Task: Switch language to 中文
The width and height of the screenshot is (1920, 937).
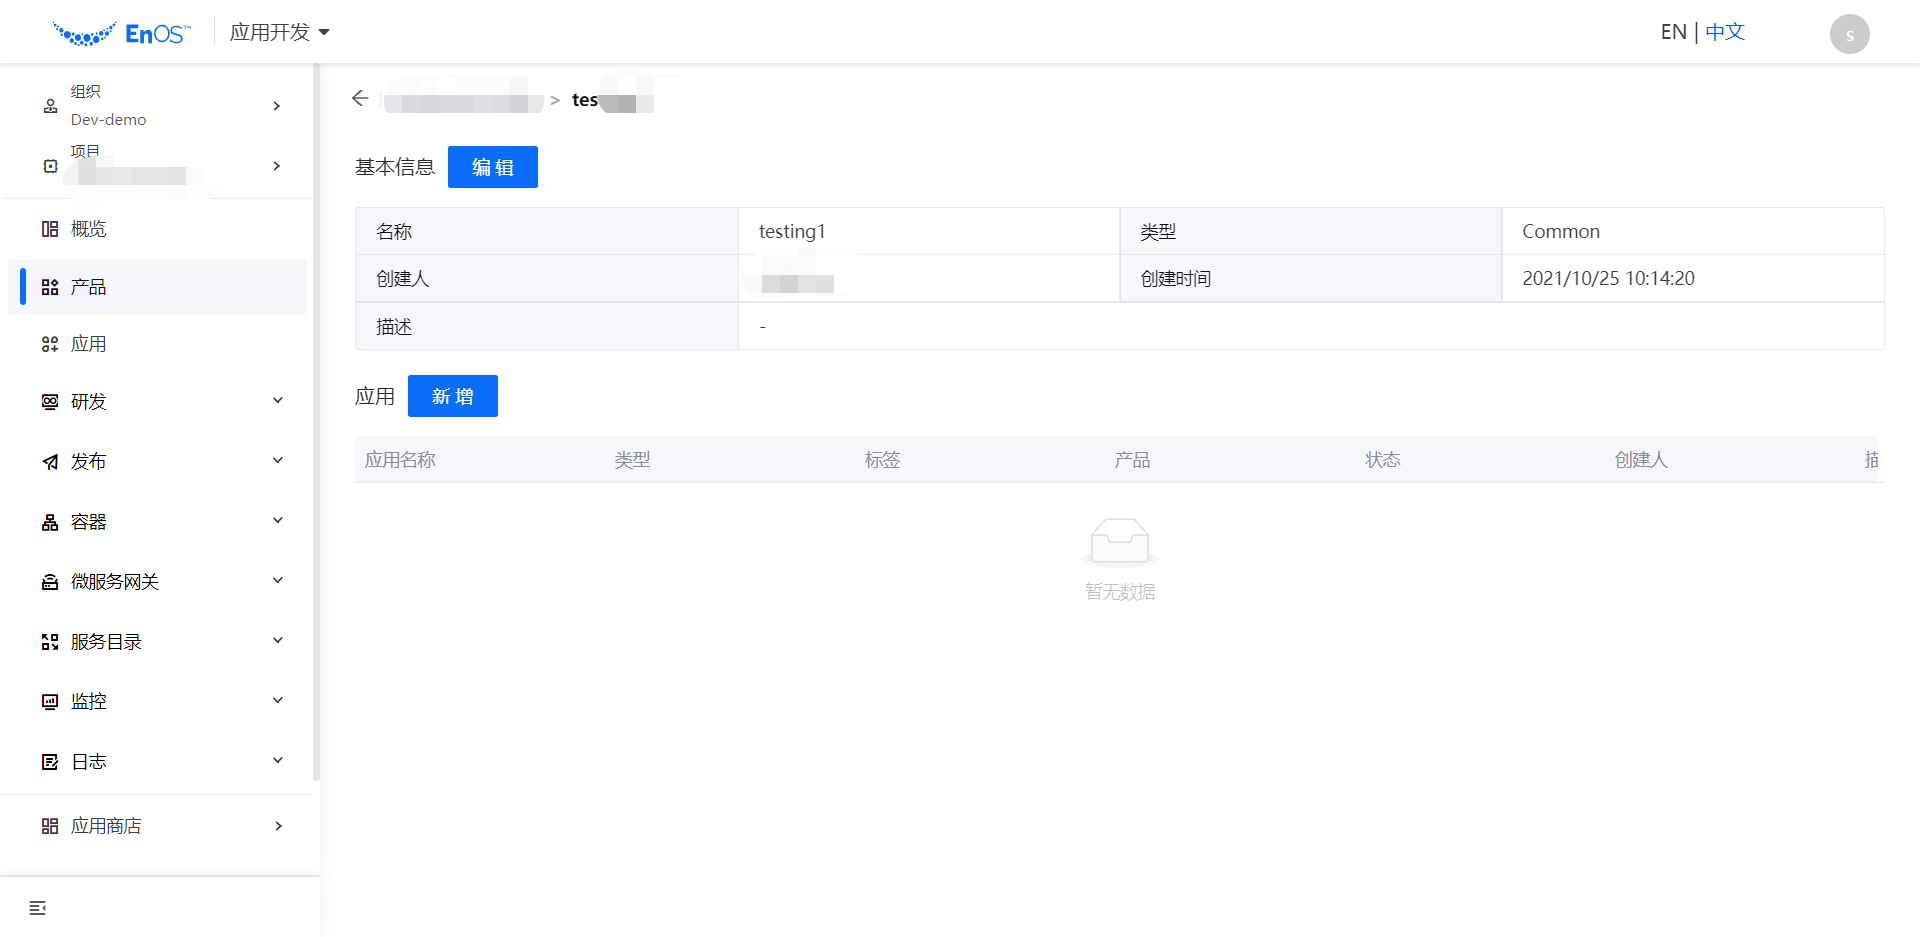Action: pos(1725,32)
